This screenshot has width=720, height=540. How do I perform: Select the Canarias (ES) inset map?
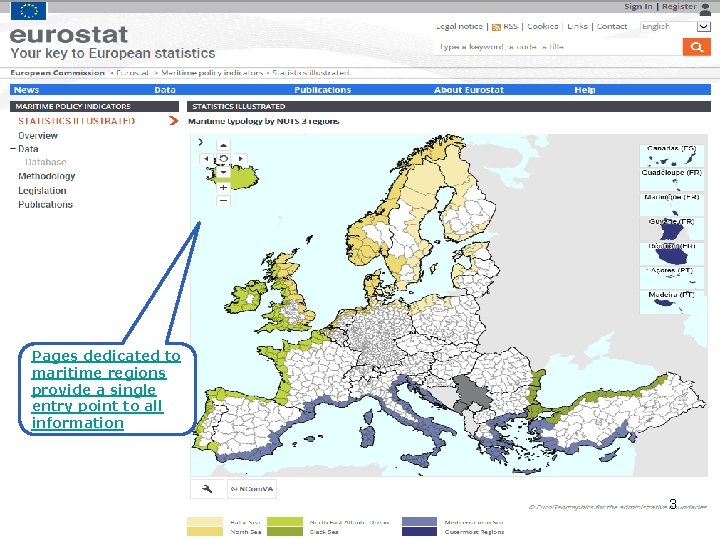(x=671, y=156)
